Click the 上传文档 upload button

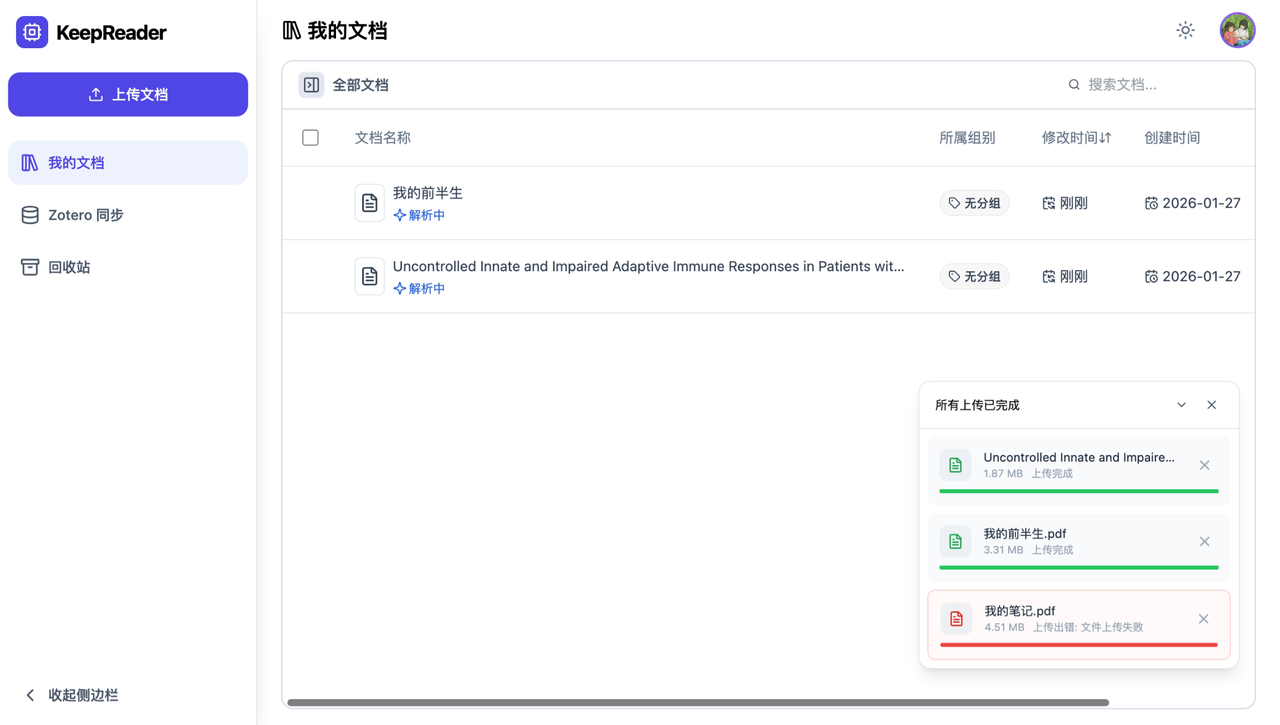click(127, 94)
